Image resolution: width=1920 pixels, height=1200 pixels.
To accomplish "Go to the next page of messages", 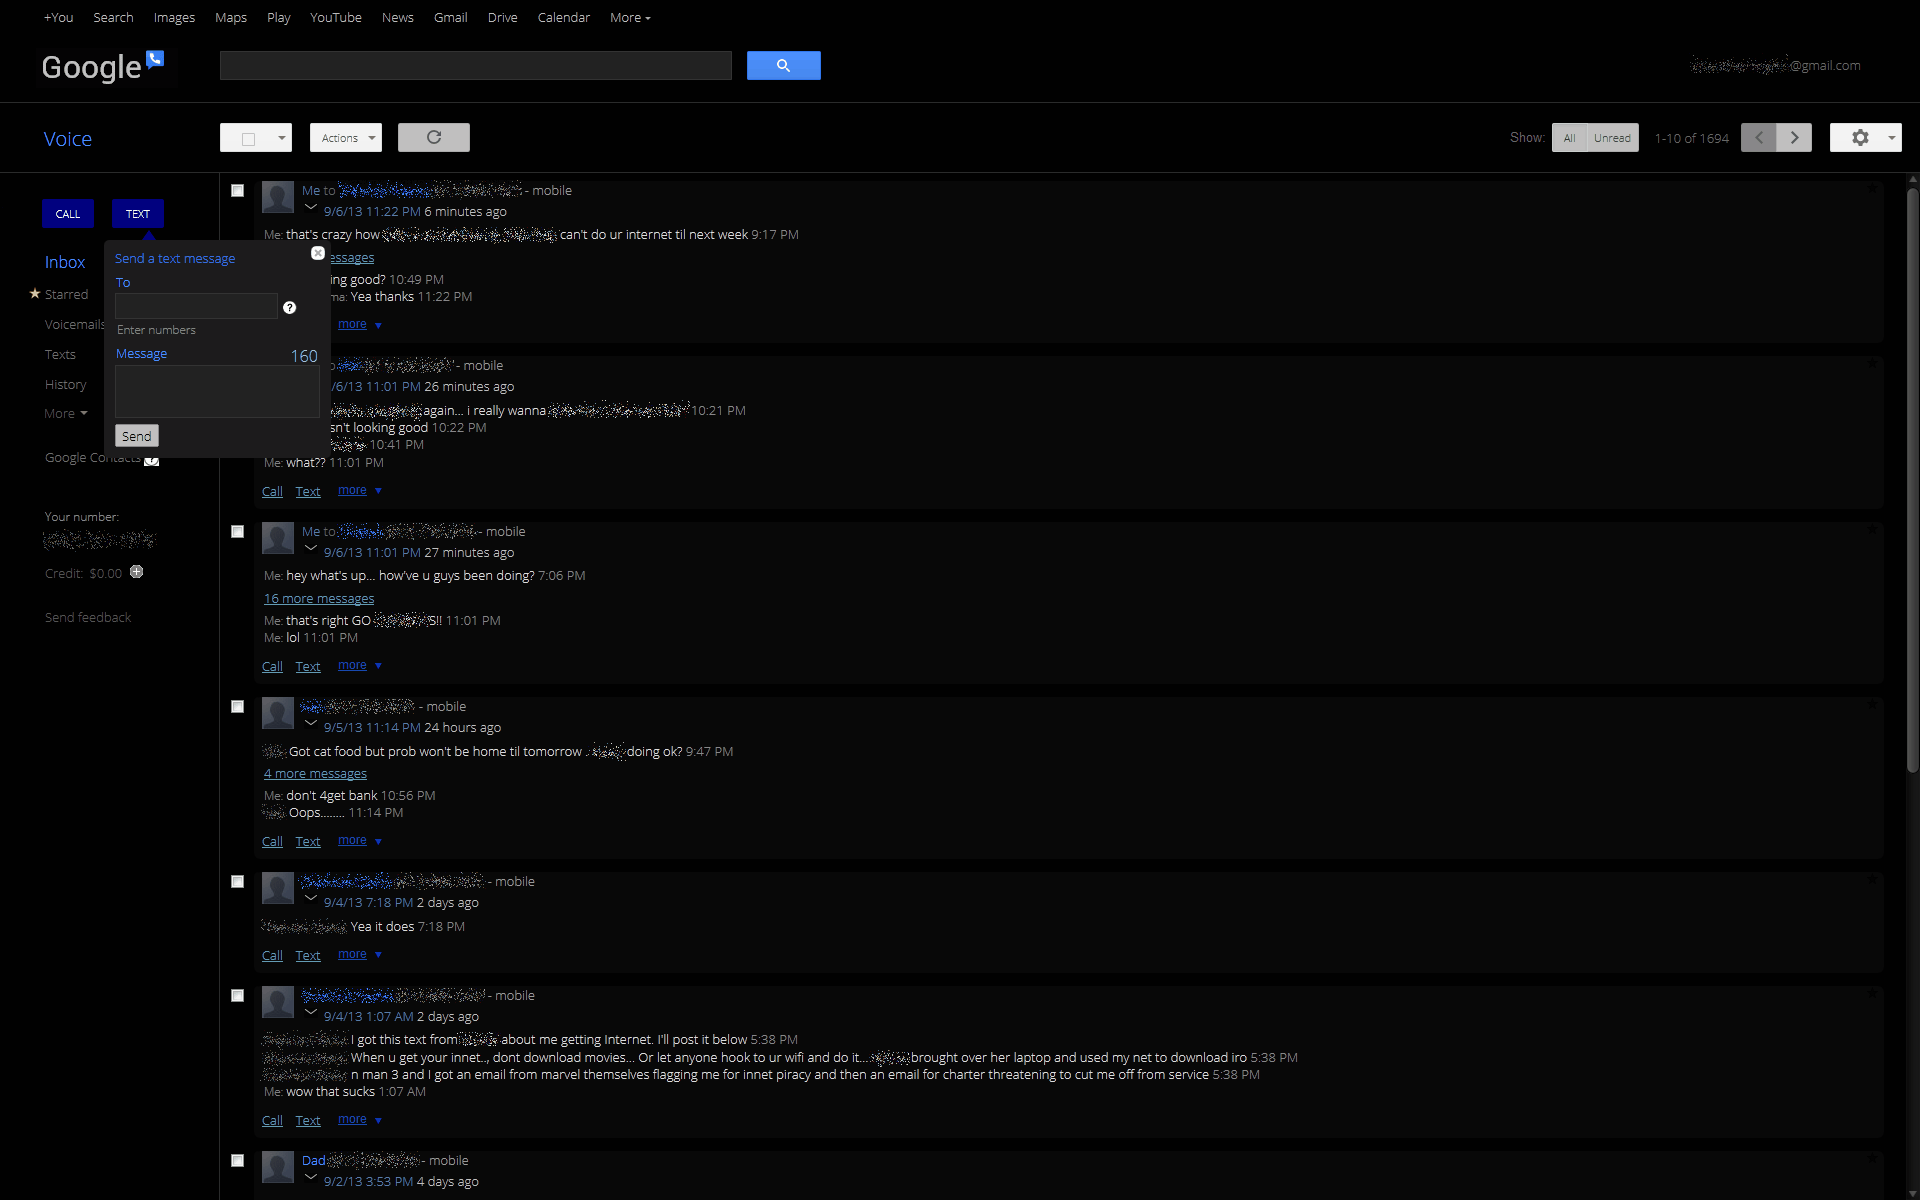I will [x=1794, y=137].
